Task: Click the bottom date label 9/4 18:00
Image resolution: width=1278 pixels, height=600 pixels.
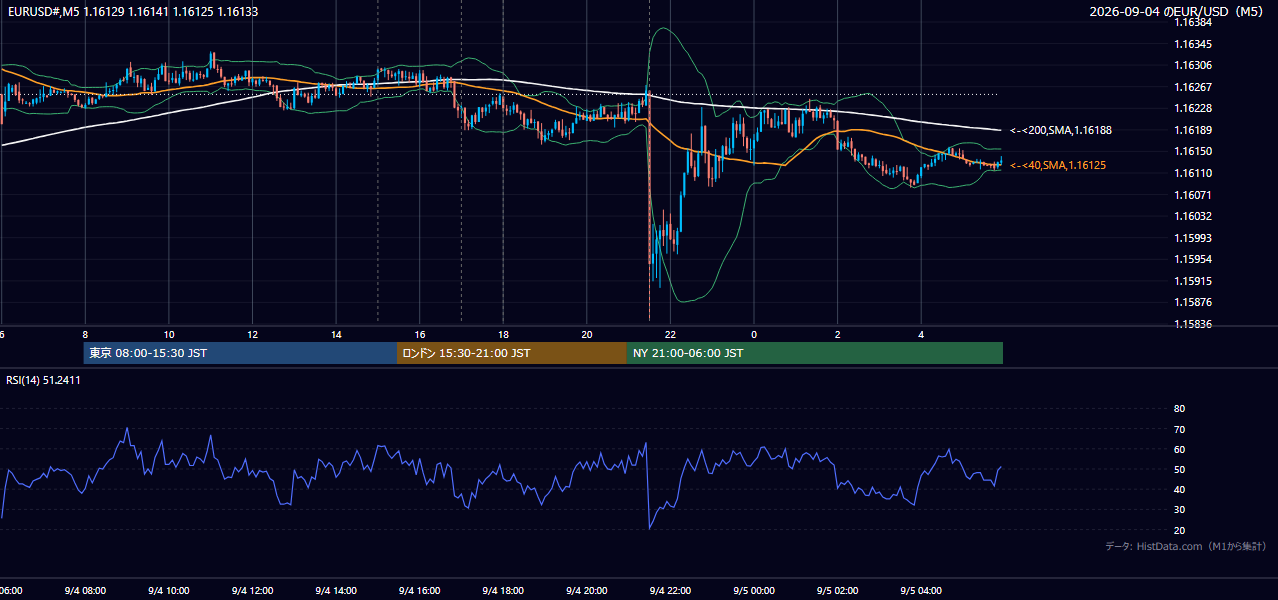Action: point(503,591)
